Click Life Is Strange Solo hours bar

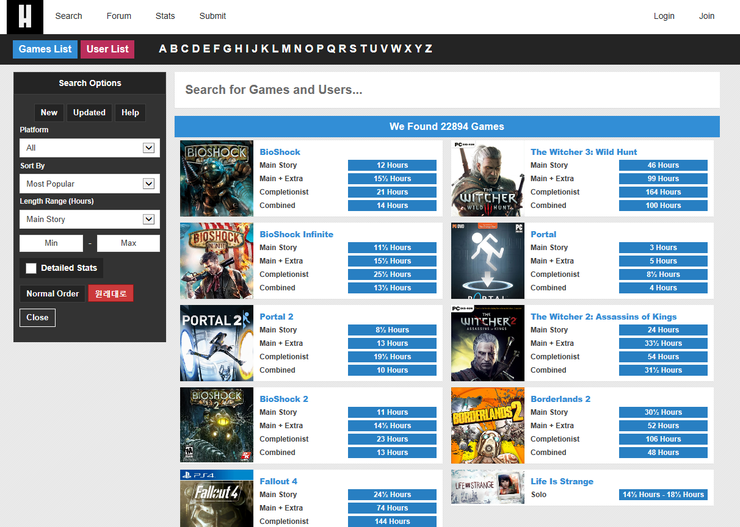pos(663,494)
